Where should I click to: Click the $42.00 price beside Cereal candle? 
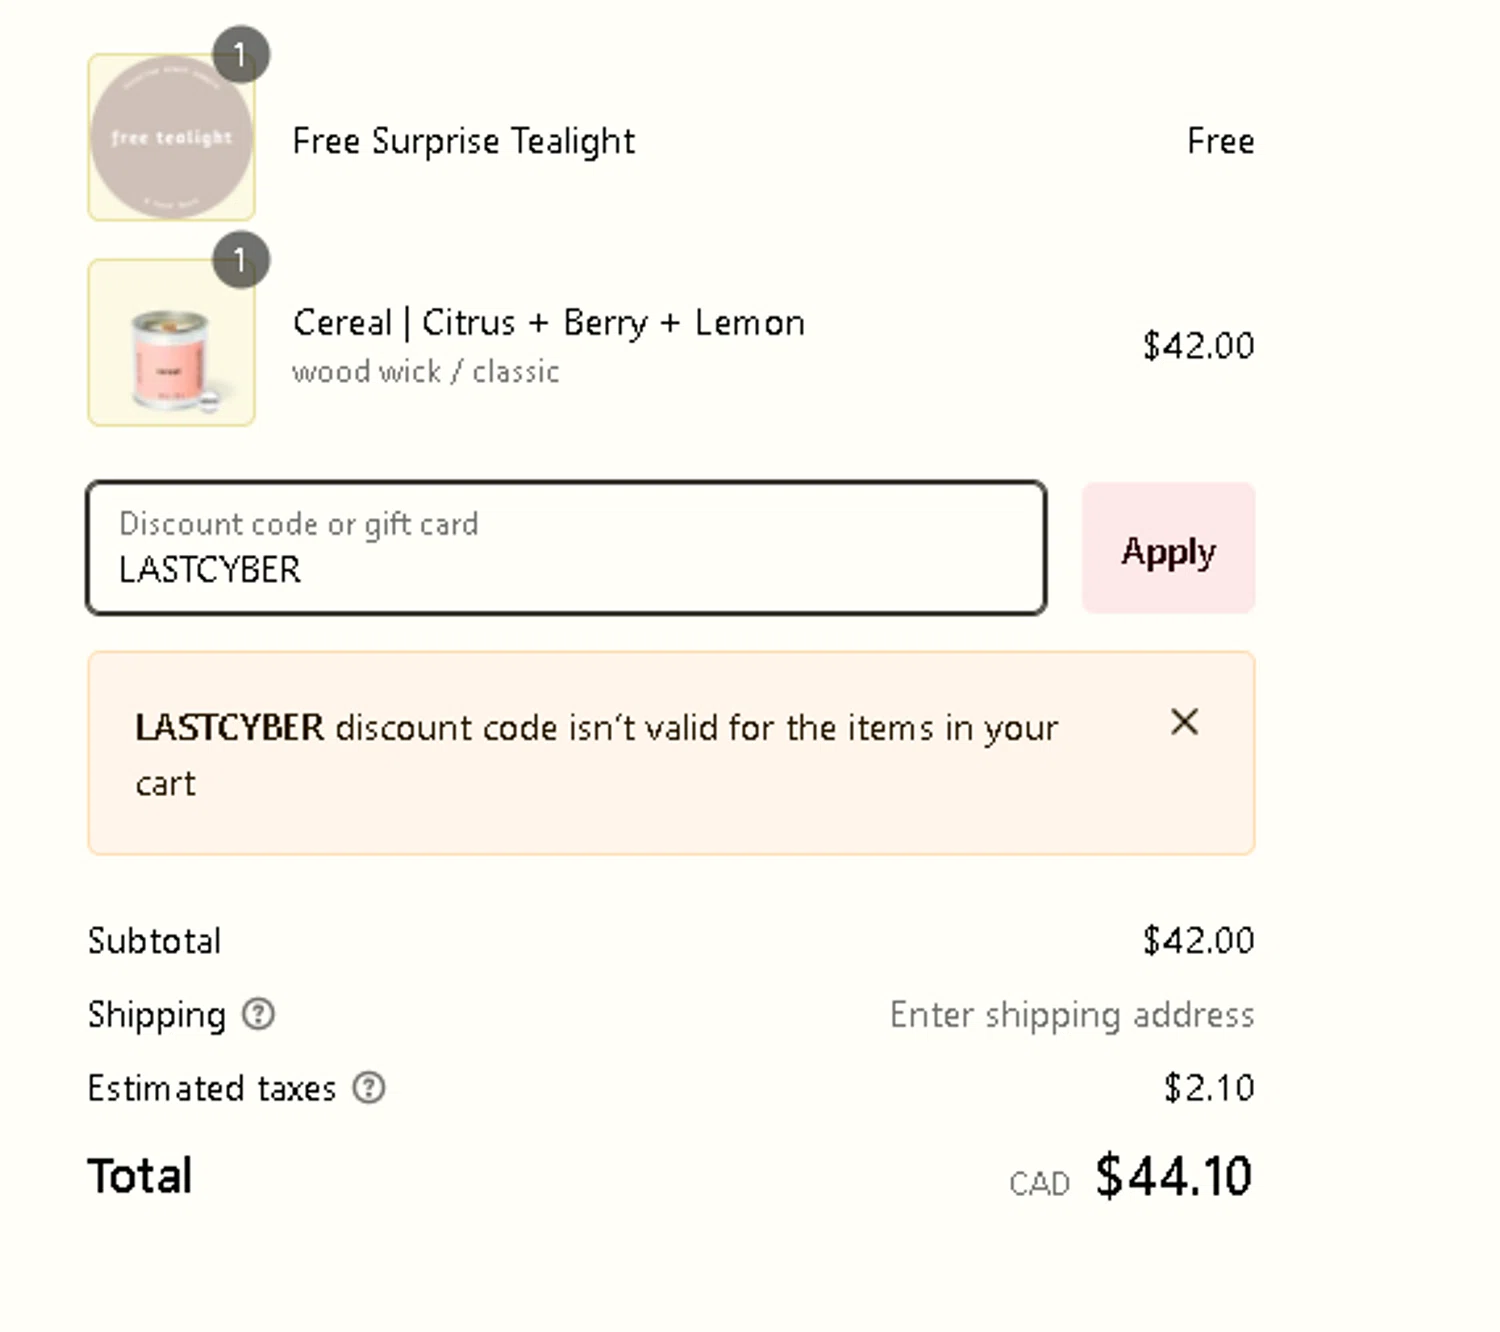coord(1197,346)
